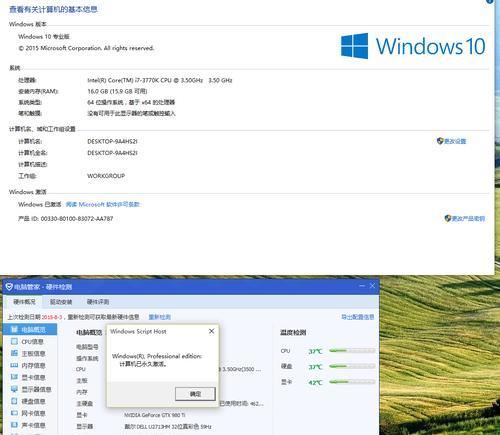The width and height of the screenshot is (500, 435).
Task: Open 硬盘信息 in the sidebar
Action: coord(28,401)
